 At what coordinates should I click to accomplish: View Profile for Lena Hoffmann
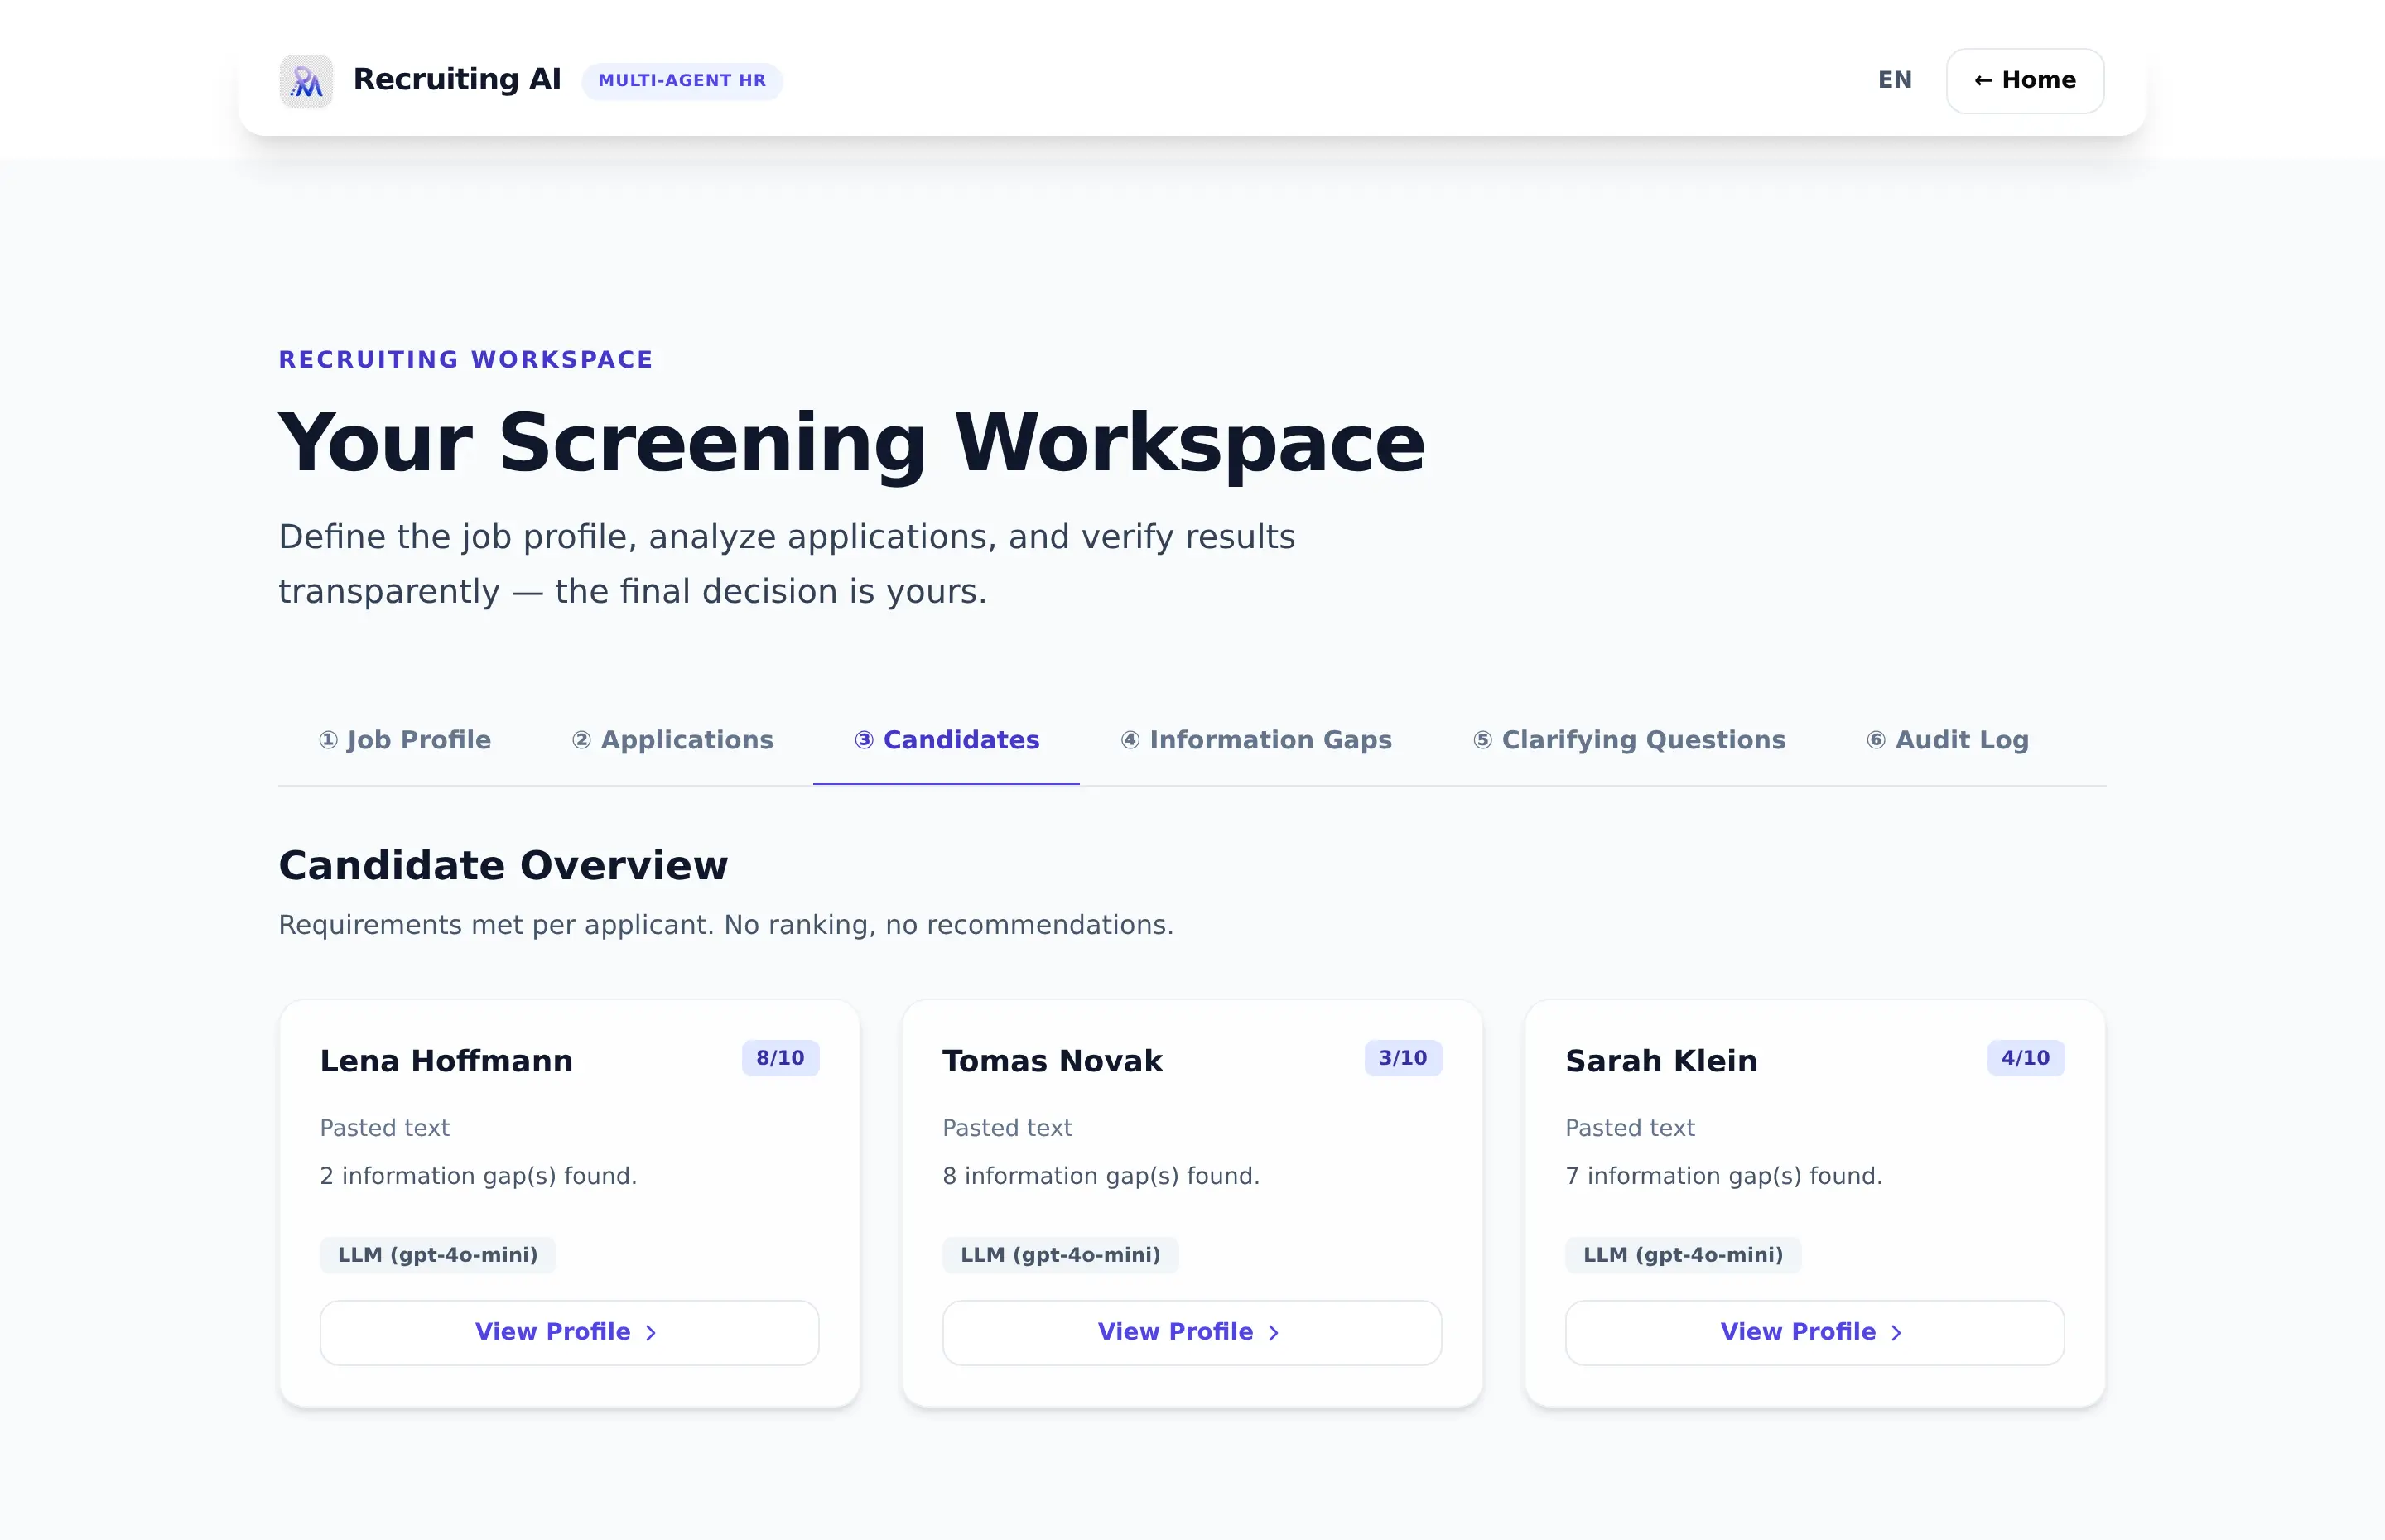569,1332
